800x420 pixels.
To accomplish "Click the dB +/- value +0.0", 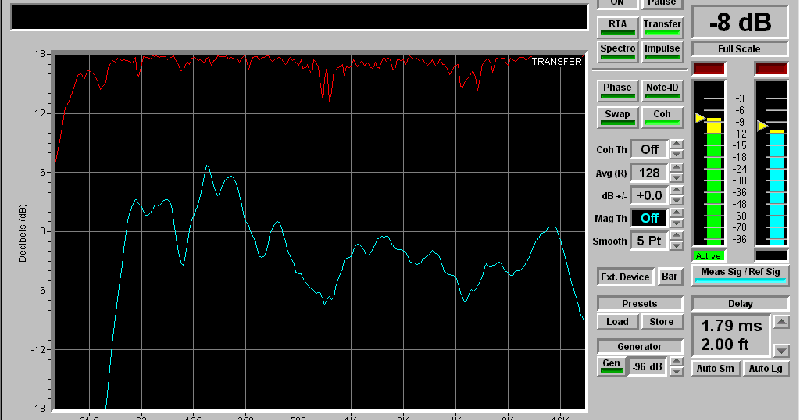I will point(649,195).
